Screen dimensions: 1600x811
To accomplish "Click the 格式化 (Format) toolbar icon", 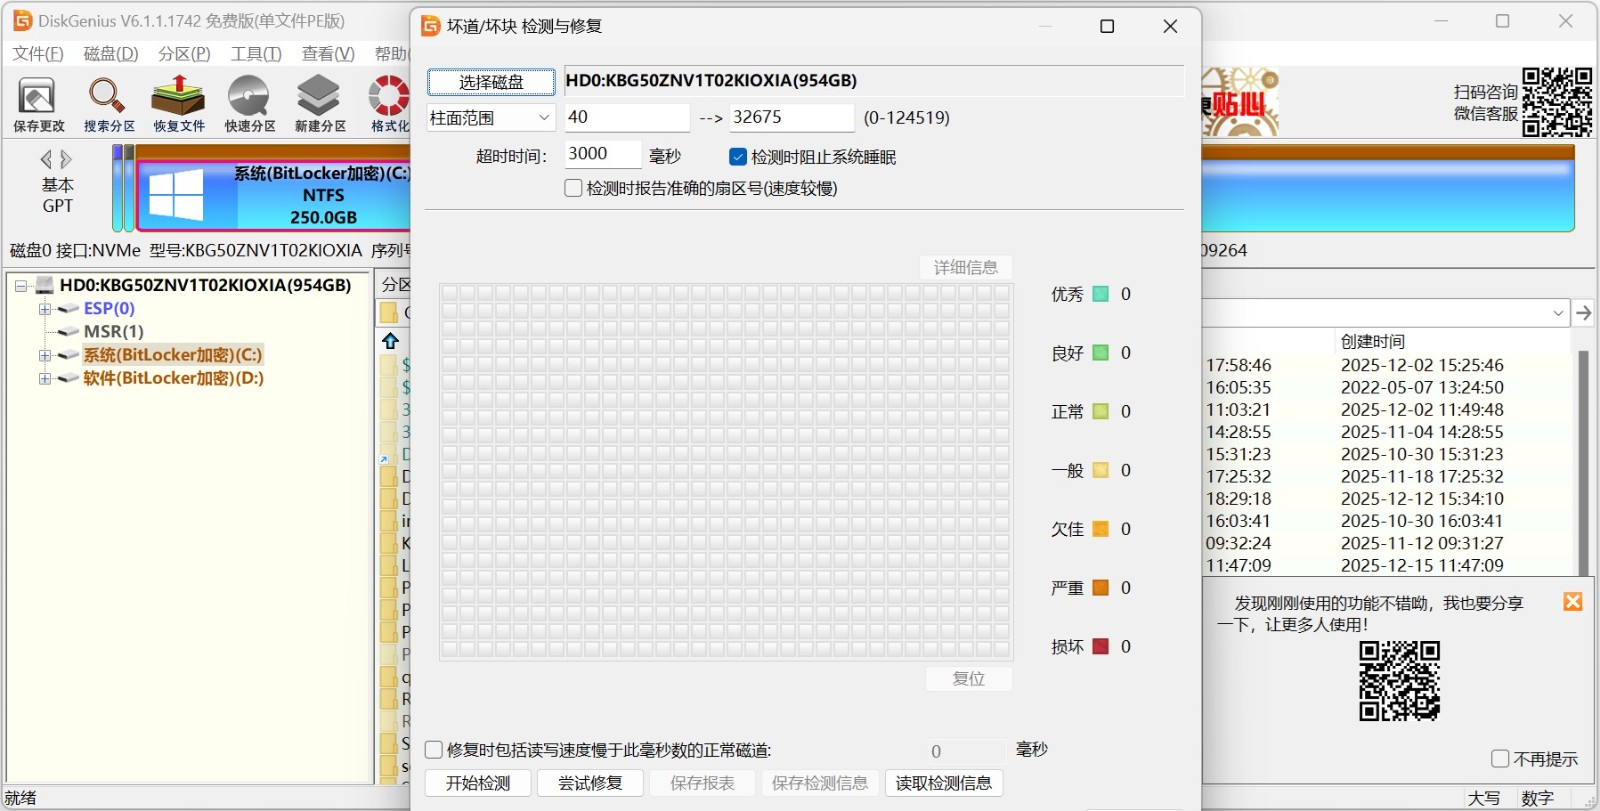I will pos(389,103).
